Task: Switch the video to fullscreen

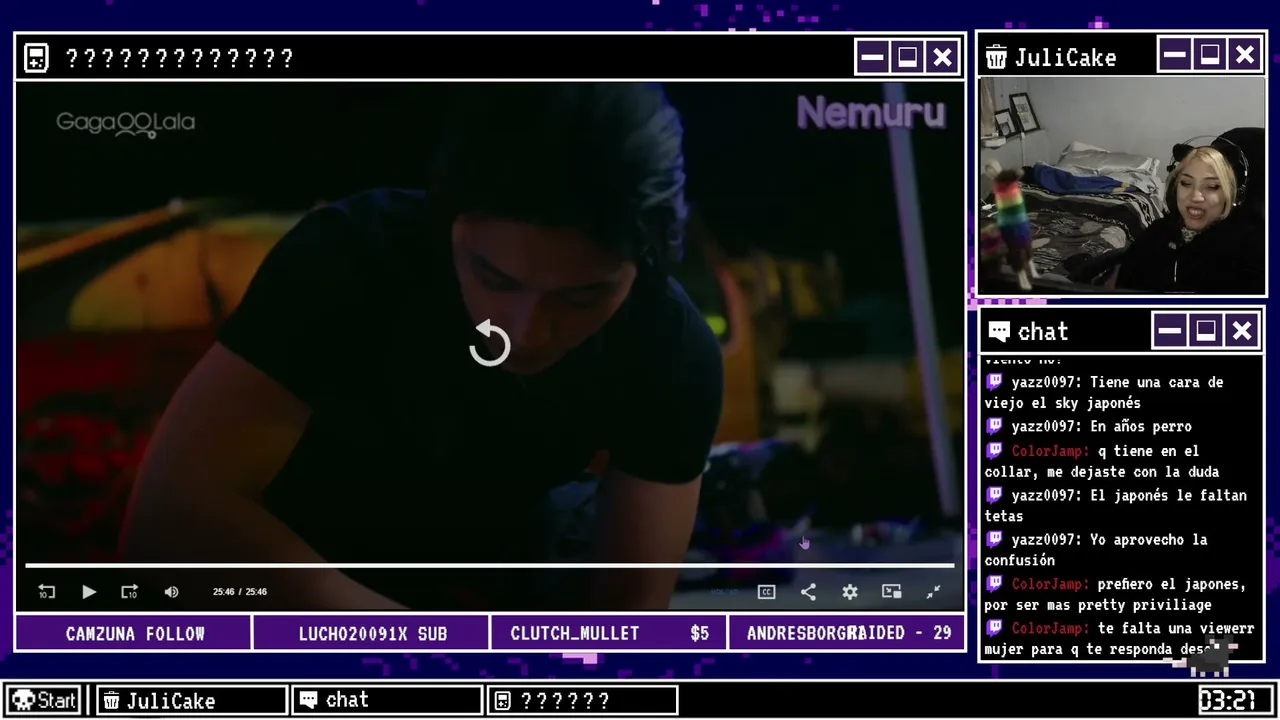Action: tap(933, 592)
